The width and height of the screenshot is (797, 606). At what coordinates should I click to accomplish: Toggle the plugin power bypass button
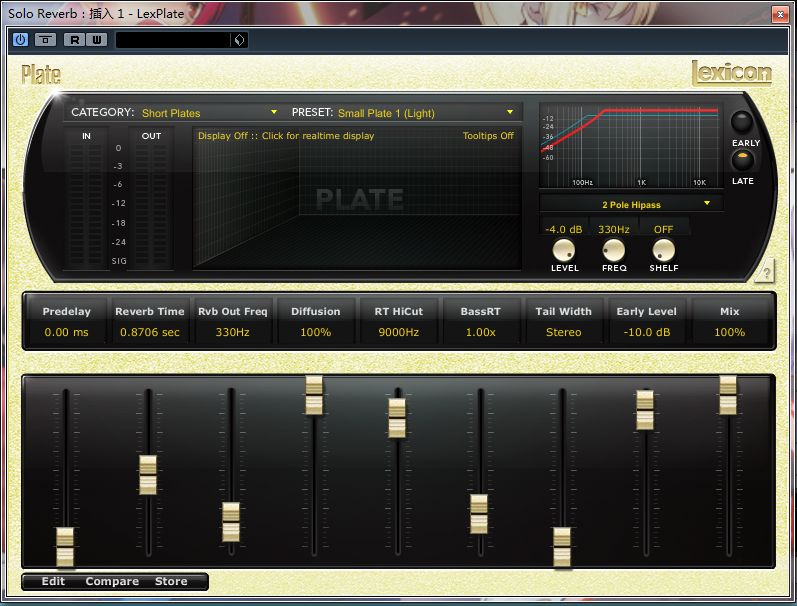click(x=20, y=39)
